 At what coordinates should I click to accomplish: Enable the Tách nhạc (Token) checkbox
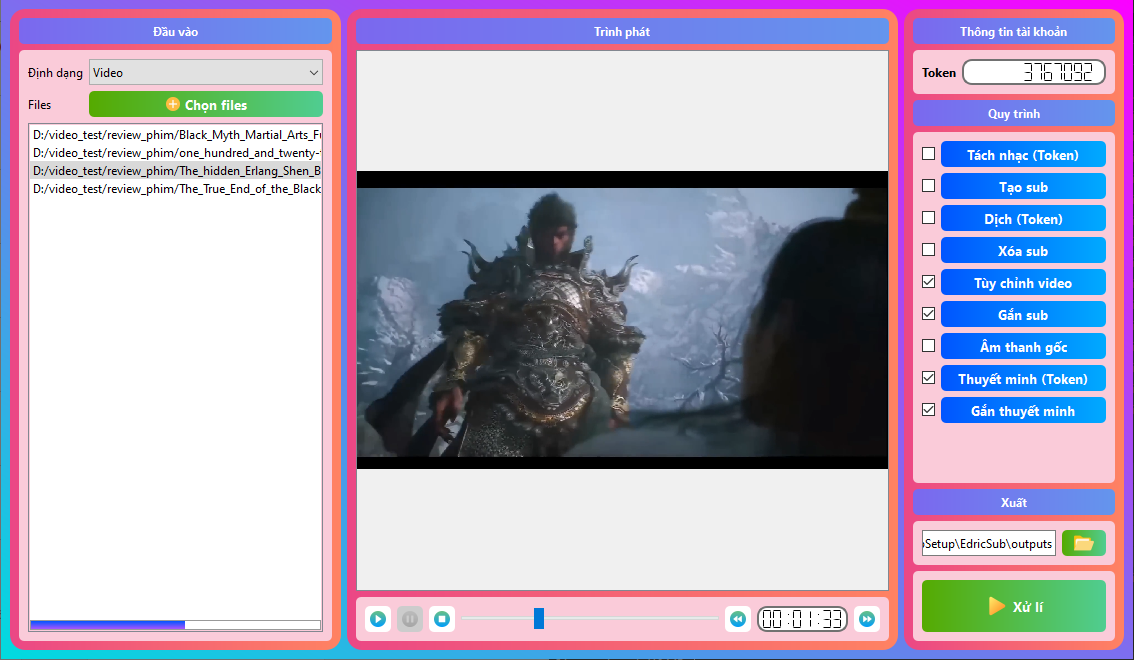(x=927, y=154)
